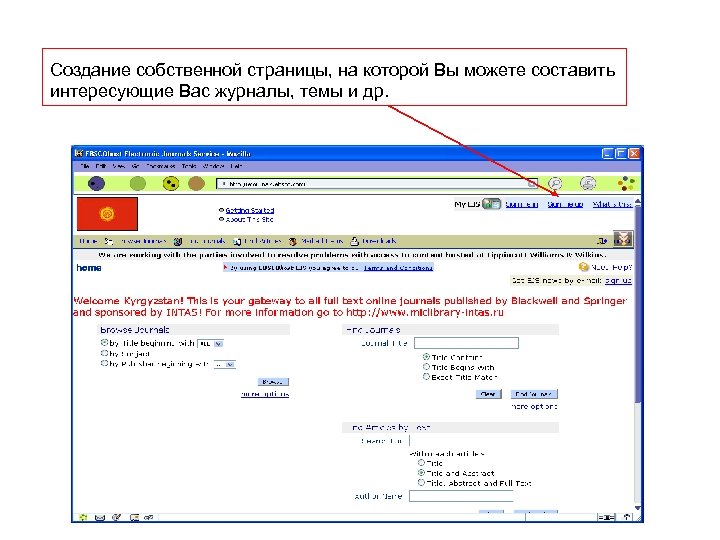Open the Tools menu
This screenshot has width=720, height=540.
pyautogui.click(x=189, y=166)
